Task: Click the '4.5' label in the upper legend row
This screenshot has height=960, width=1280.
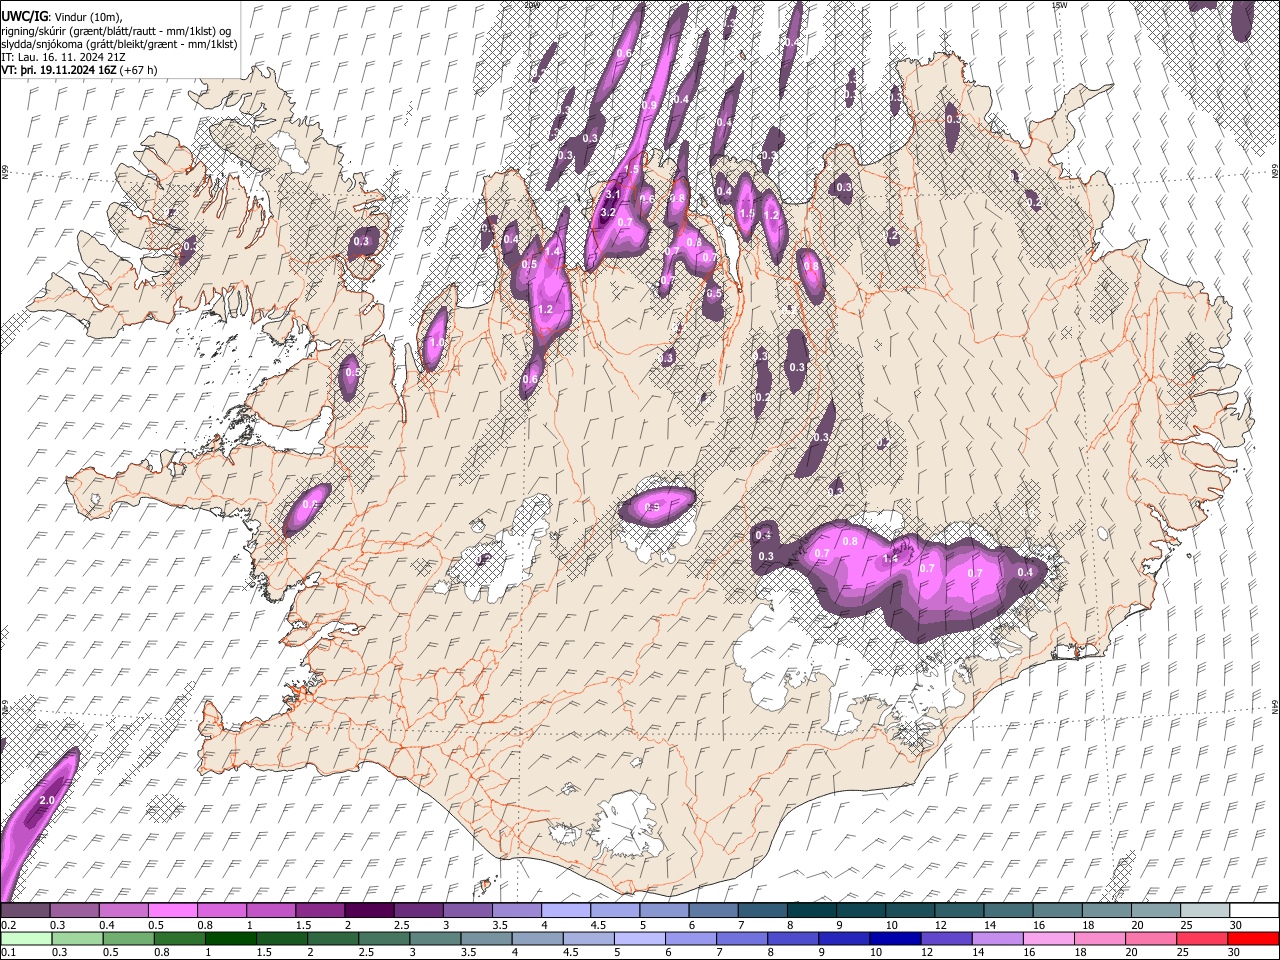Action: click(597, 925)
